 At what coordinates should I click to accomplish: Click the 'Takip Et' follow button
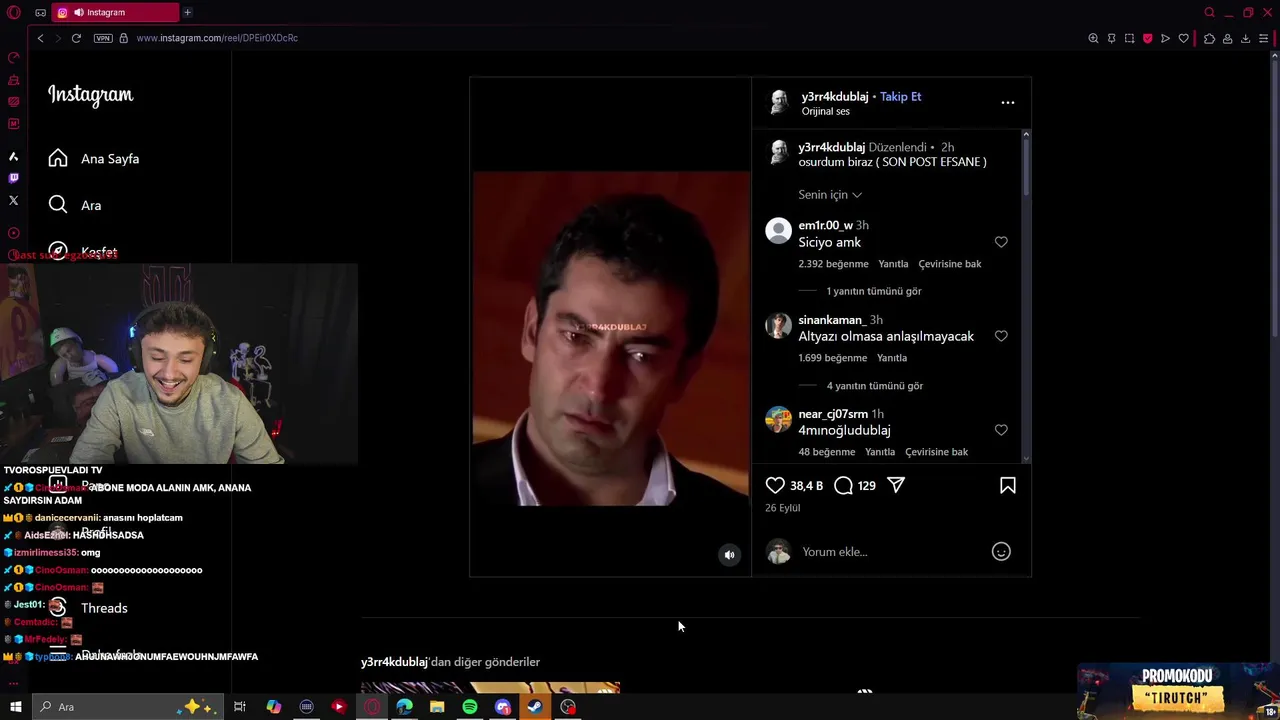901,97
